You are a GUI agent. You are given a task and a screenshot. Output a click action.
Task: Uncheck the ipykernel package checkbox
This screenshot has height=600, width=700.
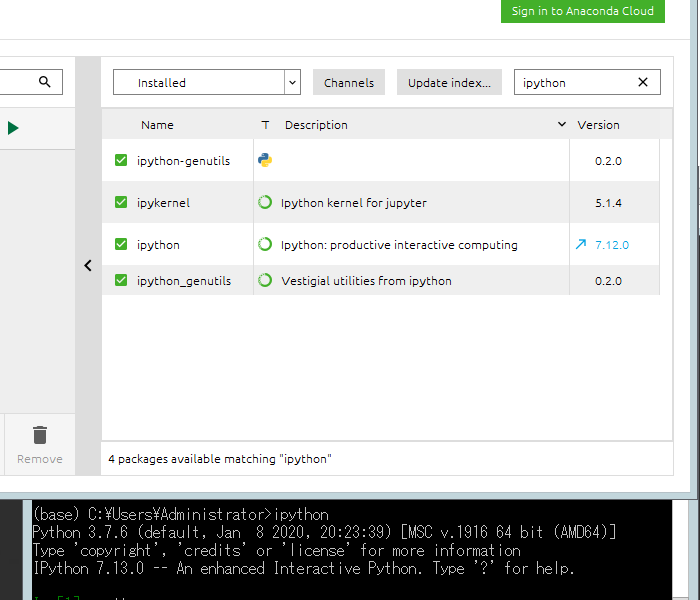(x=121, y=202)
